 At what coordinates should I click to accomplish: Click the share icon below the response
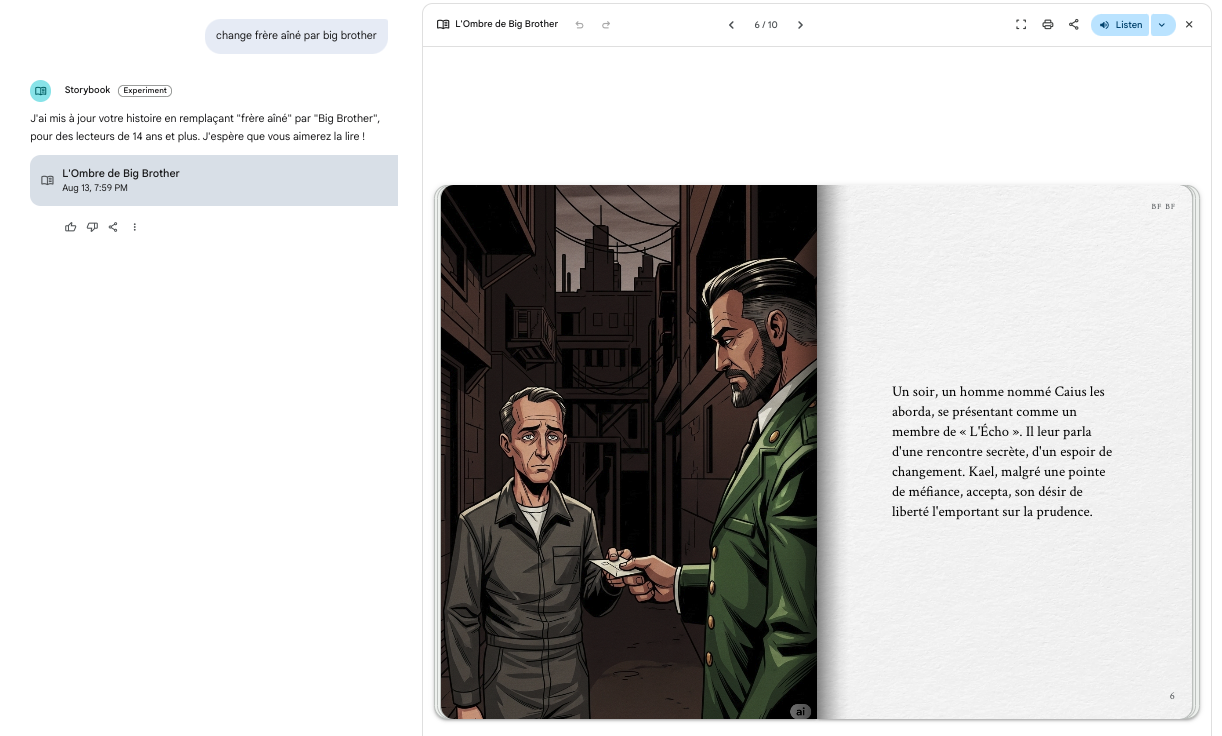click(113, 227)
